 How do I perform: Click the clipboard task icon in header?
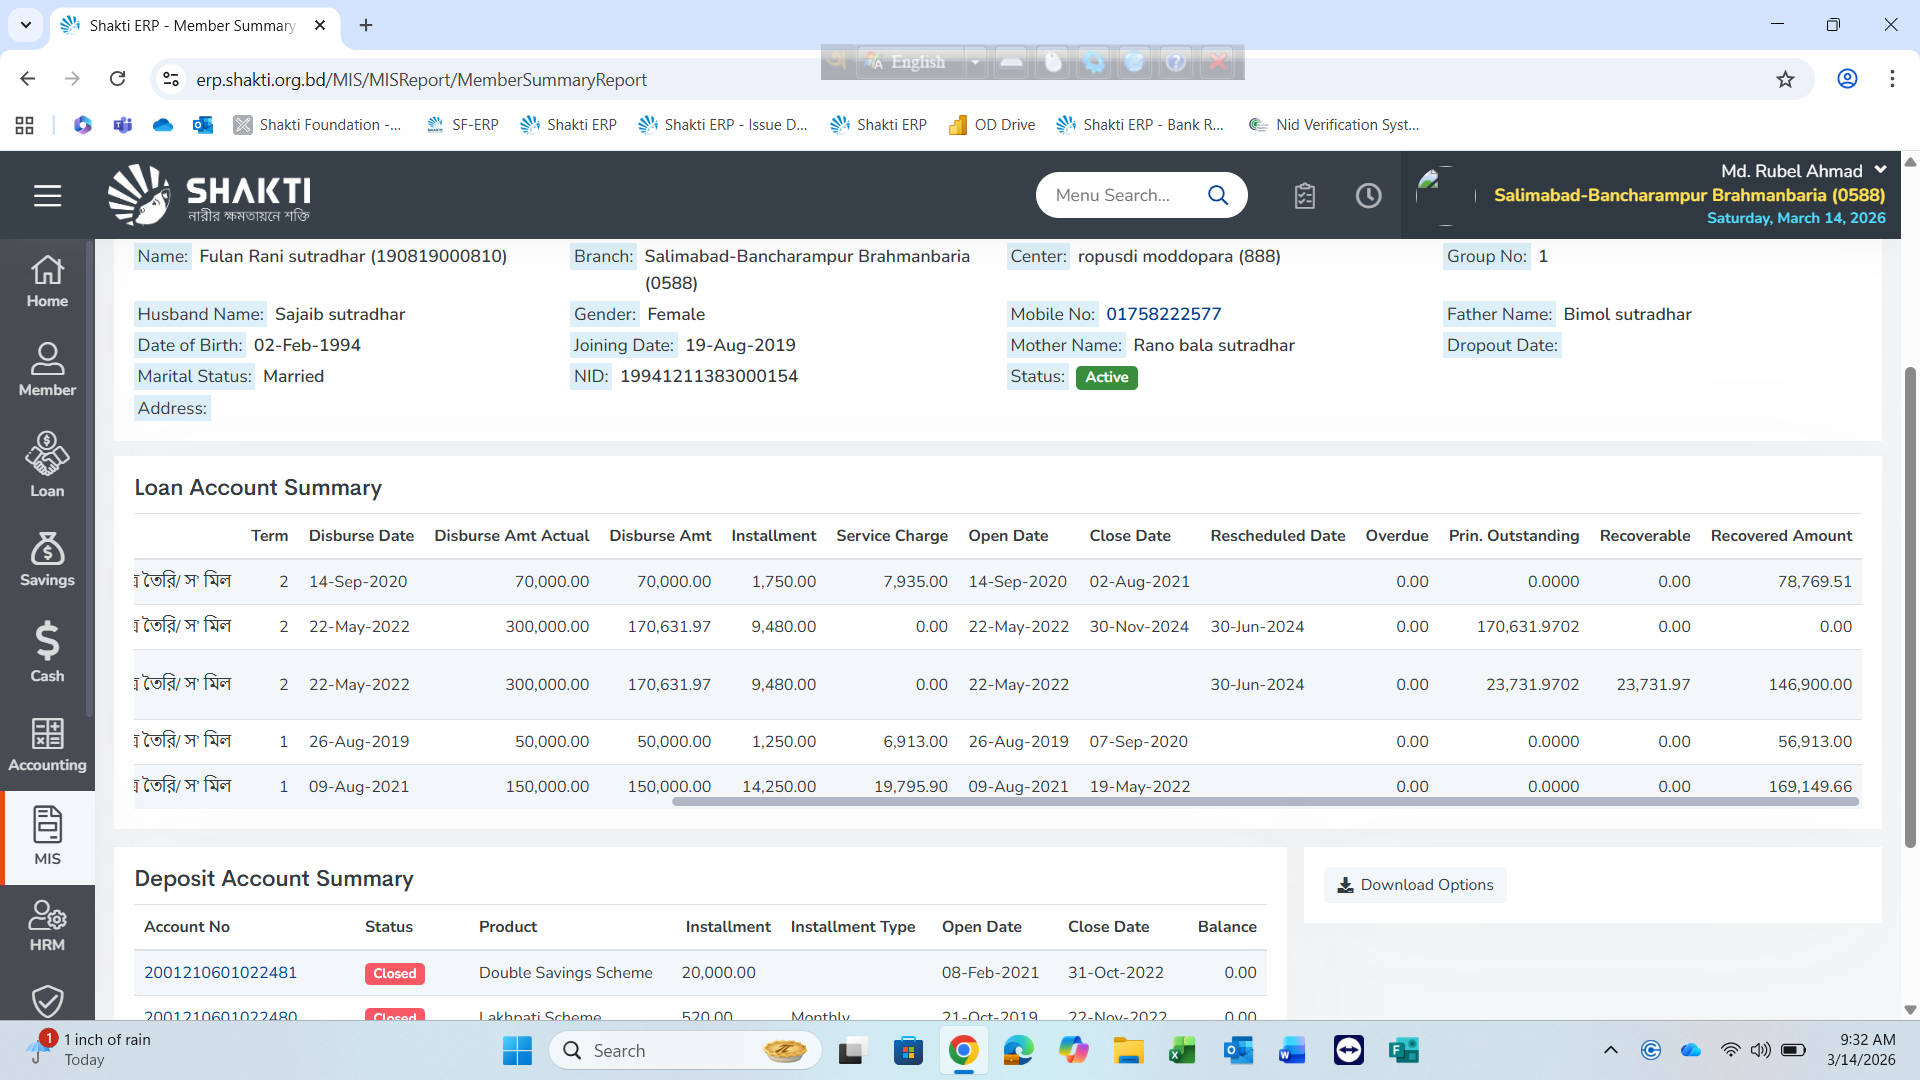[x=1304, y=196]
